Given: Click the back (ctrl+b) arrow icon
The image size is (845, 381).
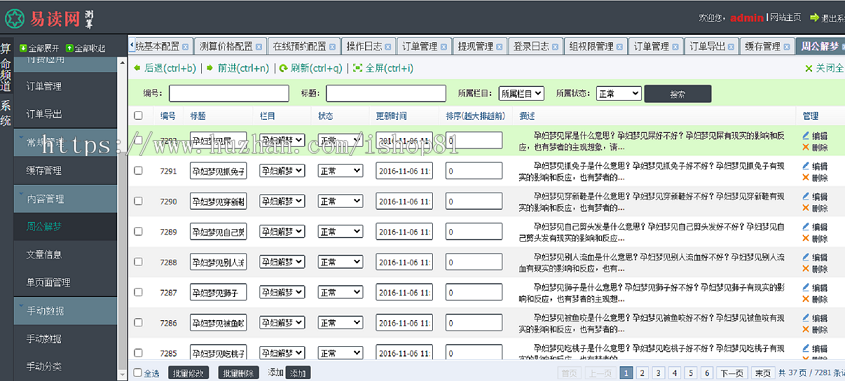Looking at the screenshot, I should [x=137, y=68].
